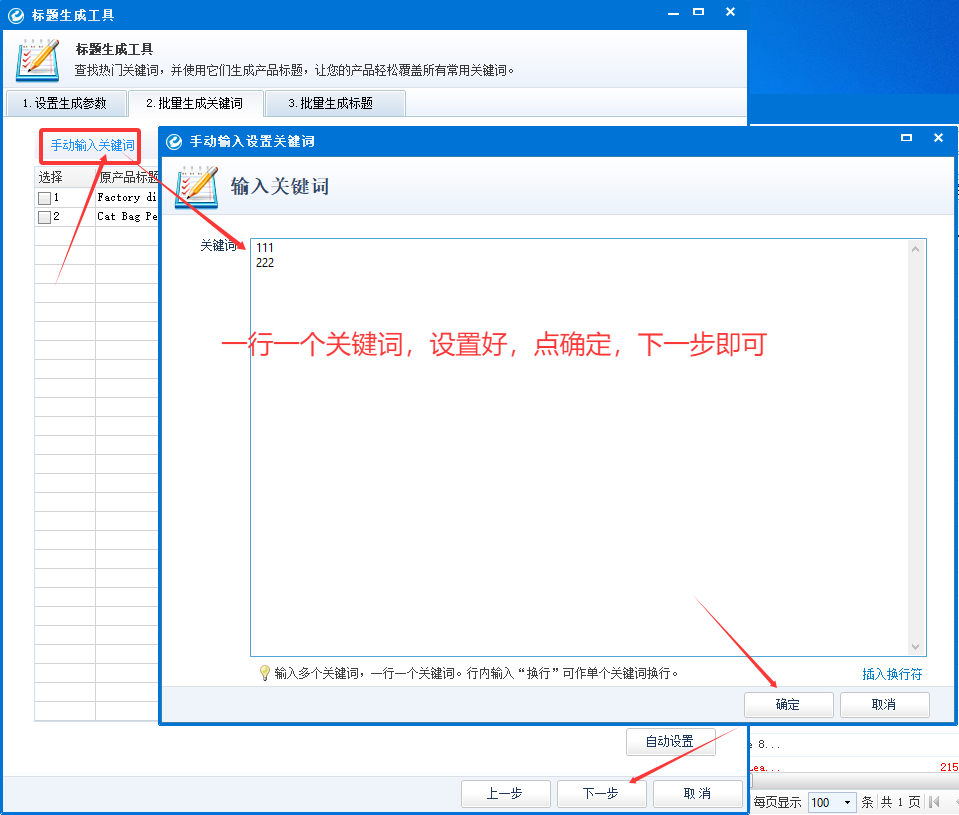Image resolution: width=959 pixels, height=815 pixels.
Task: Select the 2.批量生成关键词 tab
Action: 194,103
